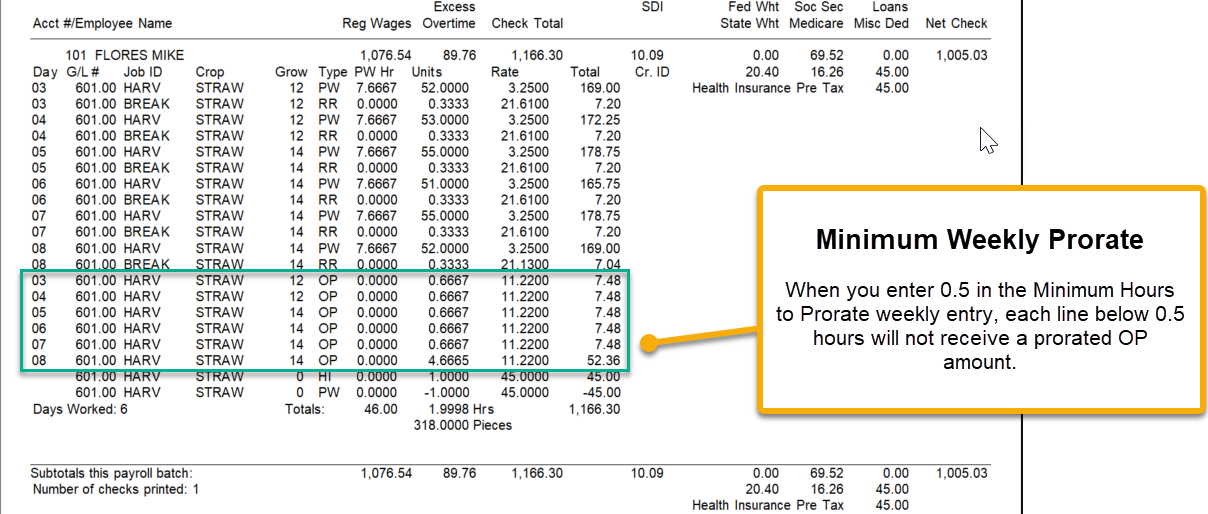The height and width of the screenshot is (514, 1208).
Task: Click the Minimum Weekly Prorate callout title
Action: tap(980, 241)
